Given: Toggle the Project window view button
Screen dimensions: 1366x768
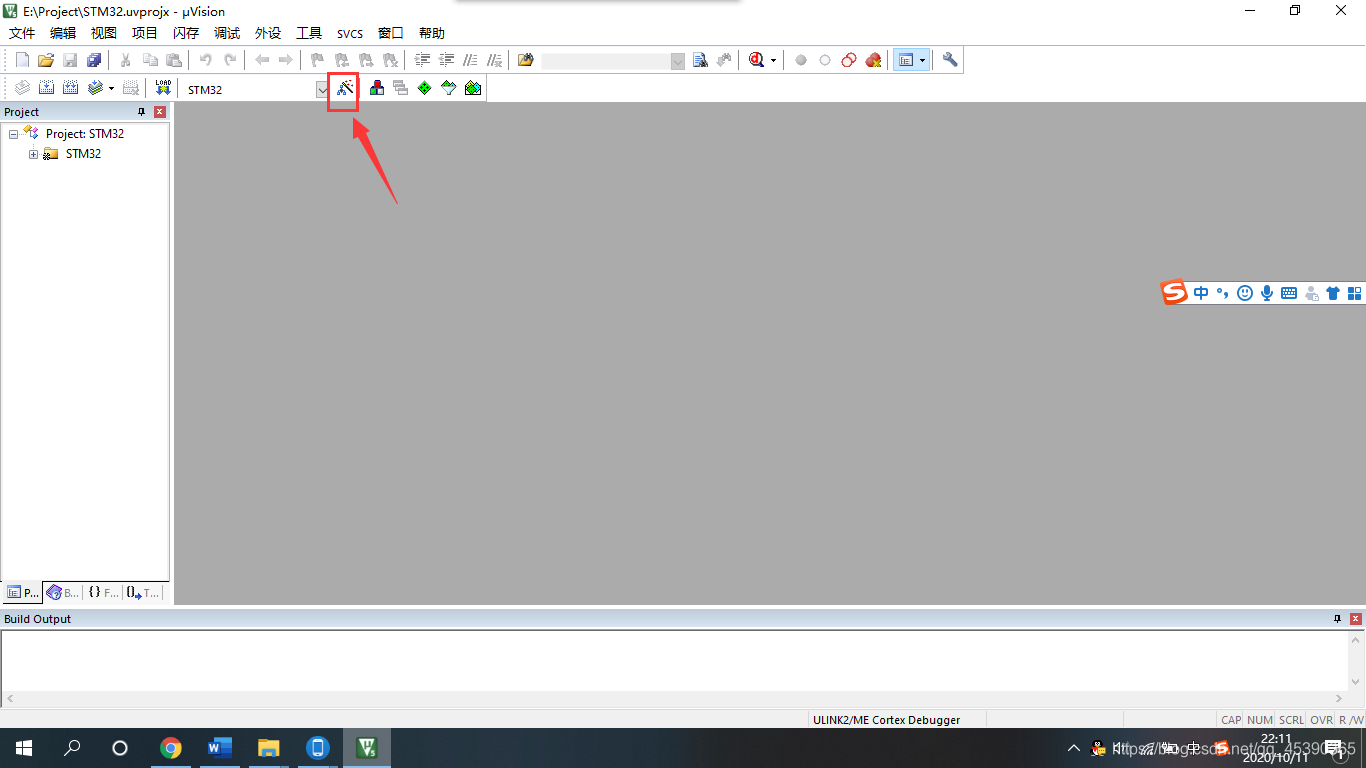Looking at the screenshot, I should (905, 60).
